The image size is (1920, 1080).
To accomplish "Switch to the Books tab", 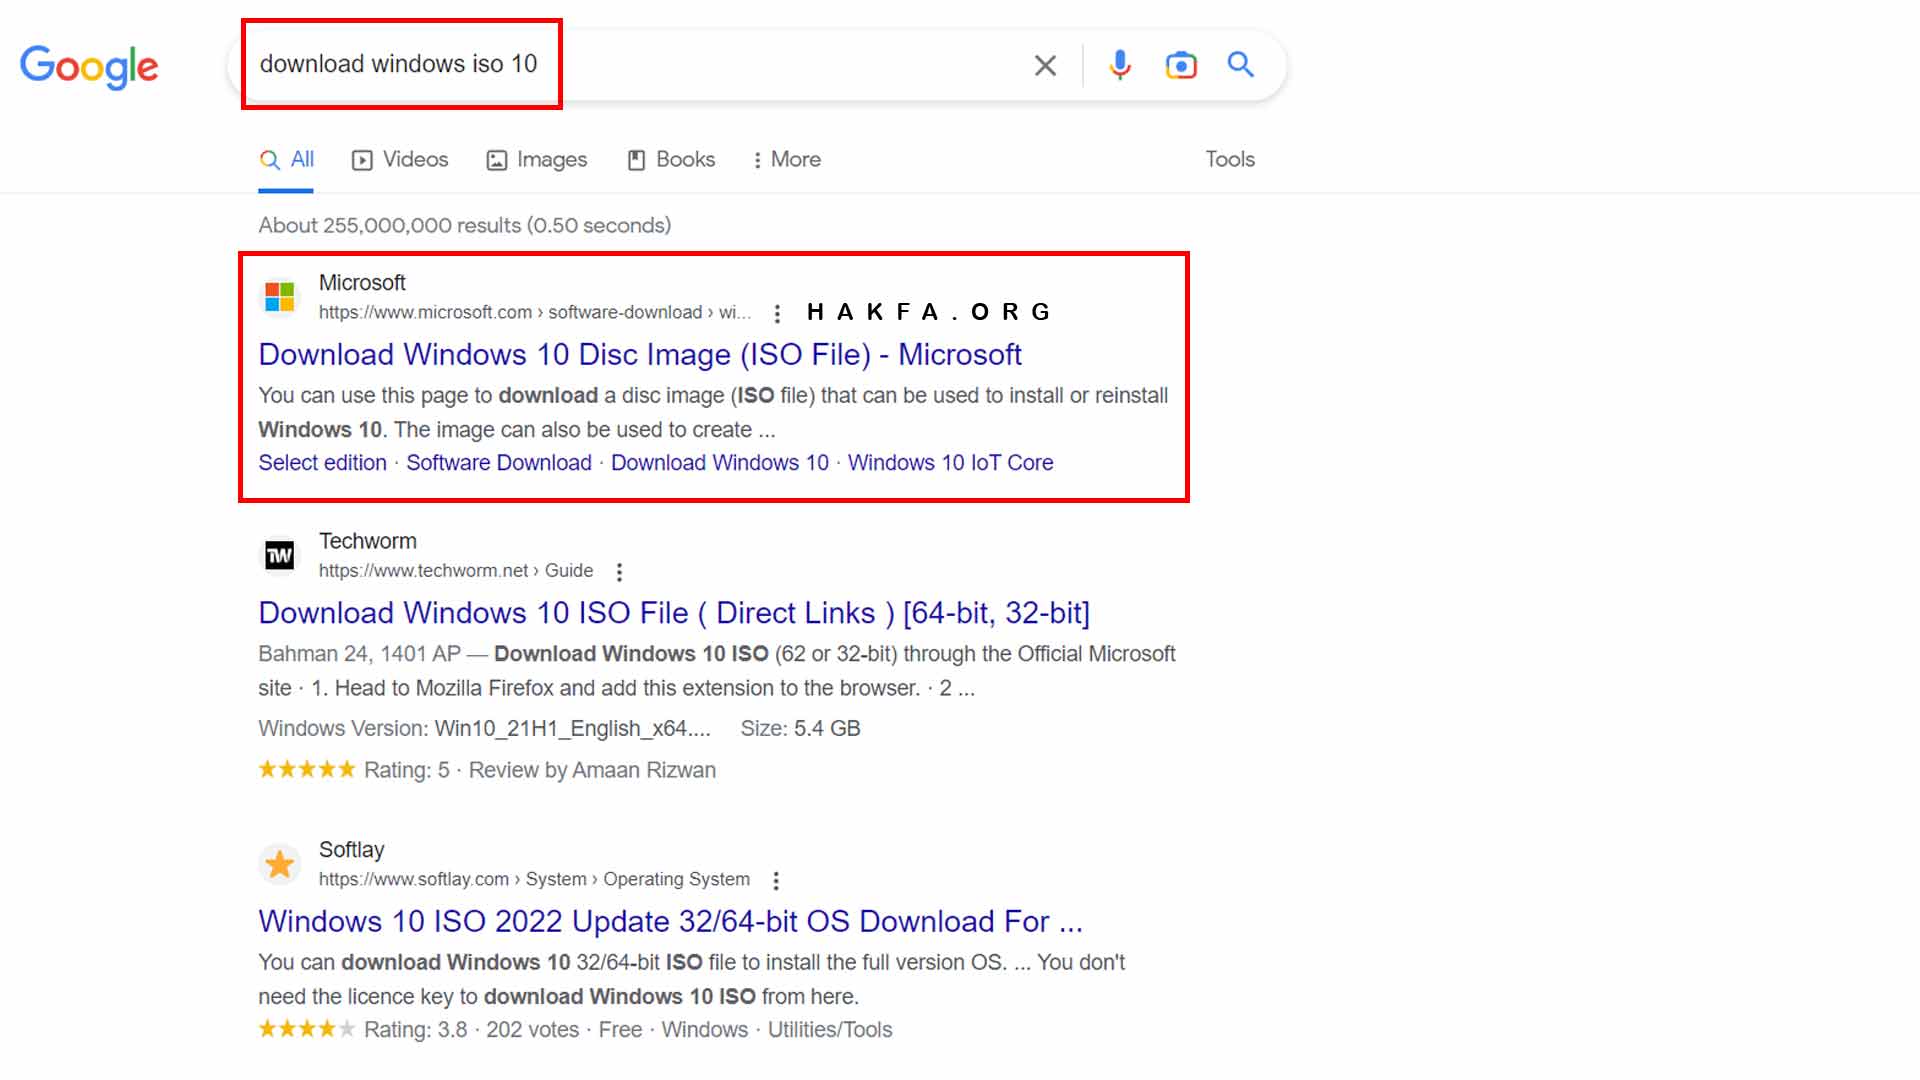I will tap(671, 160).
